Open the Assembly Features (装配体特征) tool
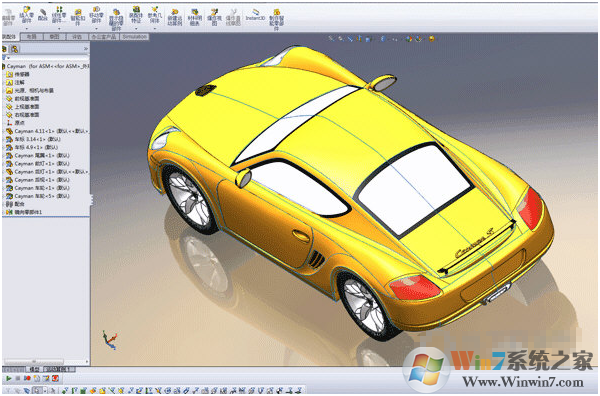Screen dimensions: 600x396 click(136, 15)
